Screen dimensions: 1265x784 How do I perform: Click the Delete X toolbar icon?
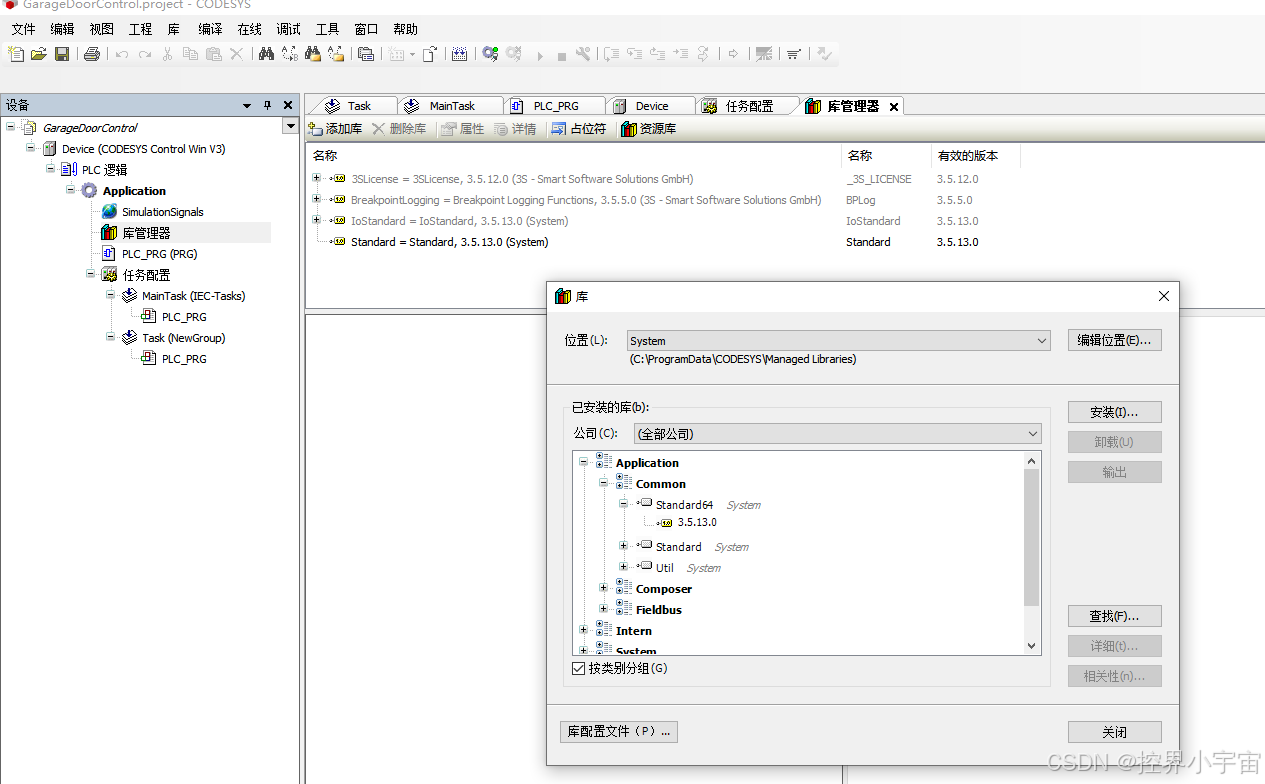[x=236, y=54]
